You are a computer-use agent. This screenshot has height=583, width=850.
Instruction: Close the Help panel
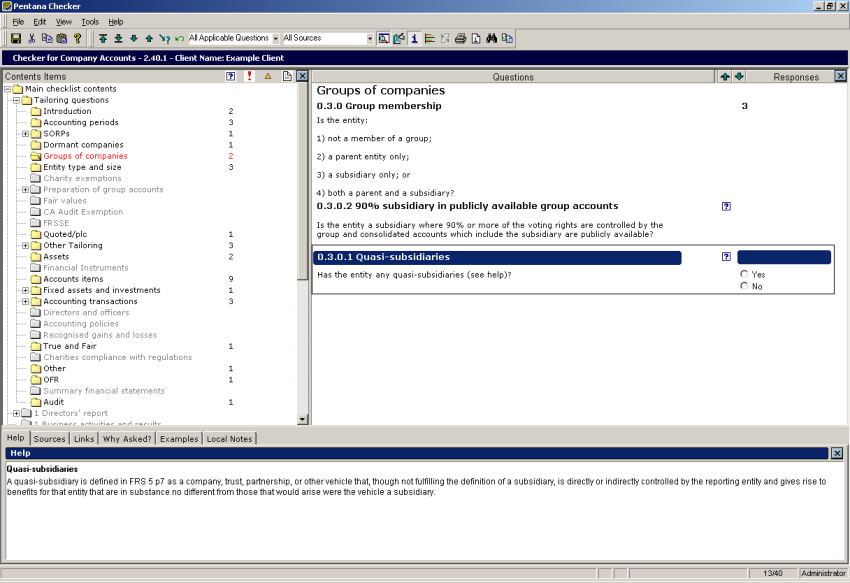[x=837, y=453]
